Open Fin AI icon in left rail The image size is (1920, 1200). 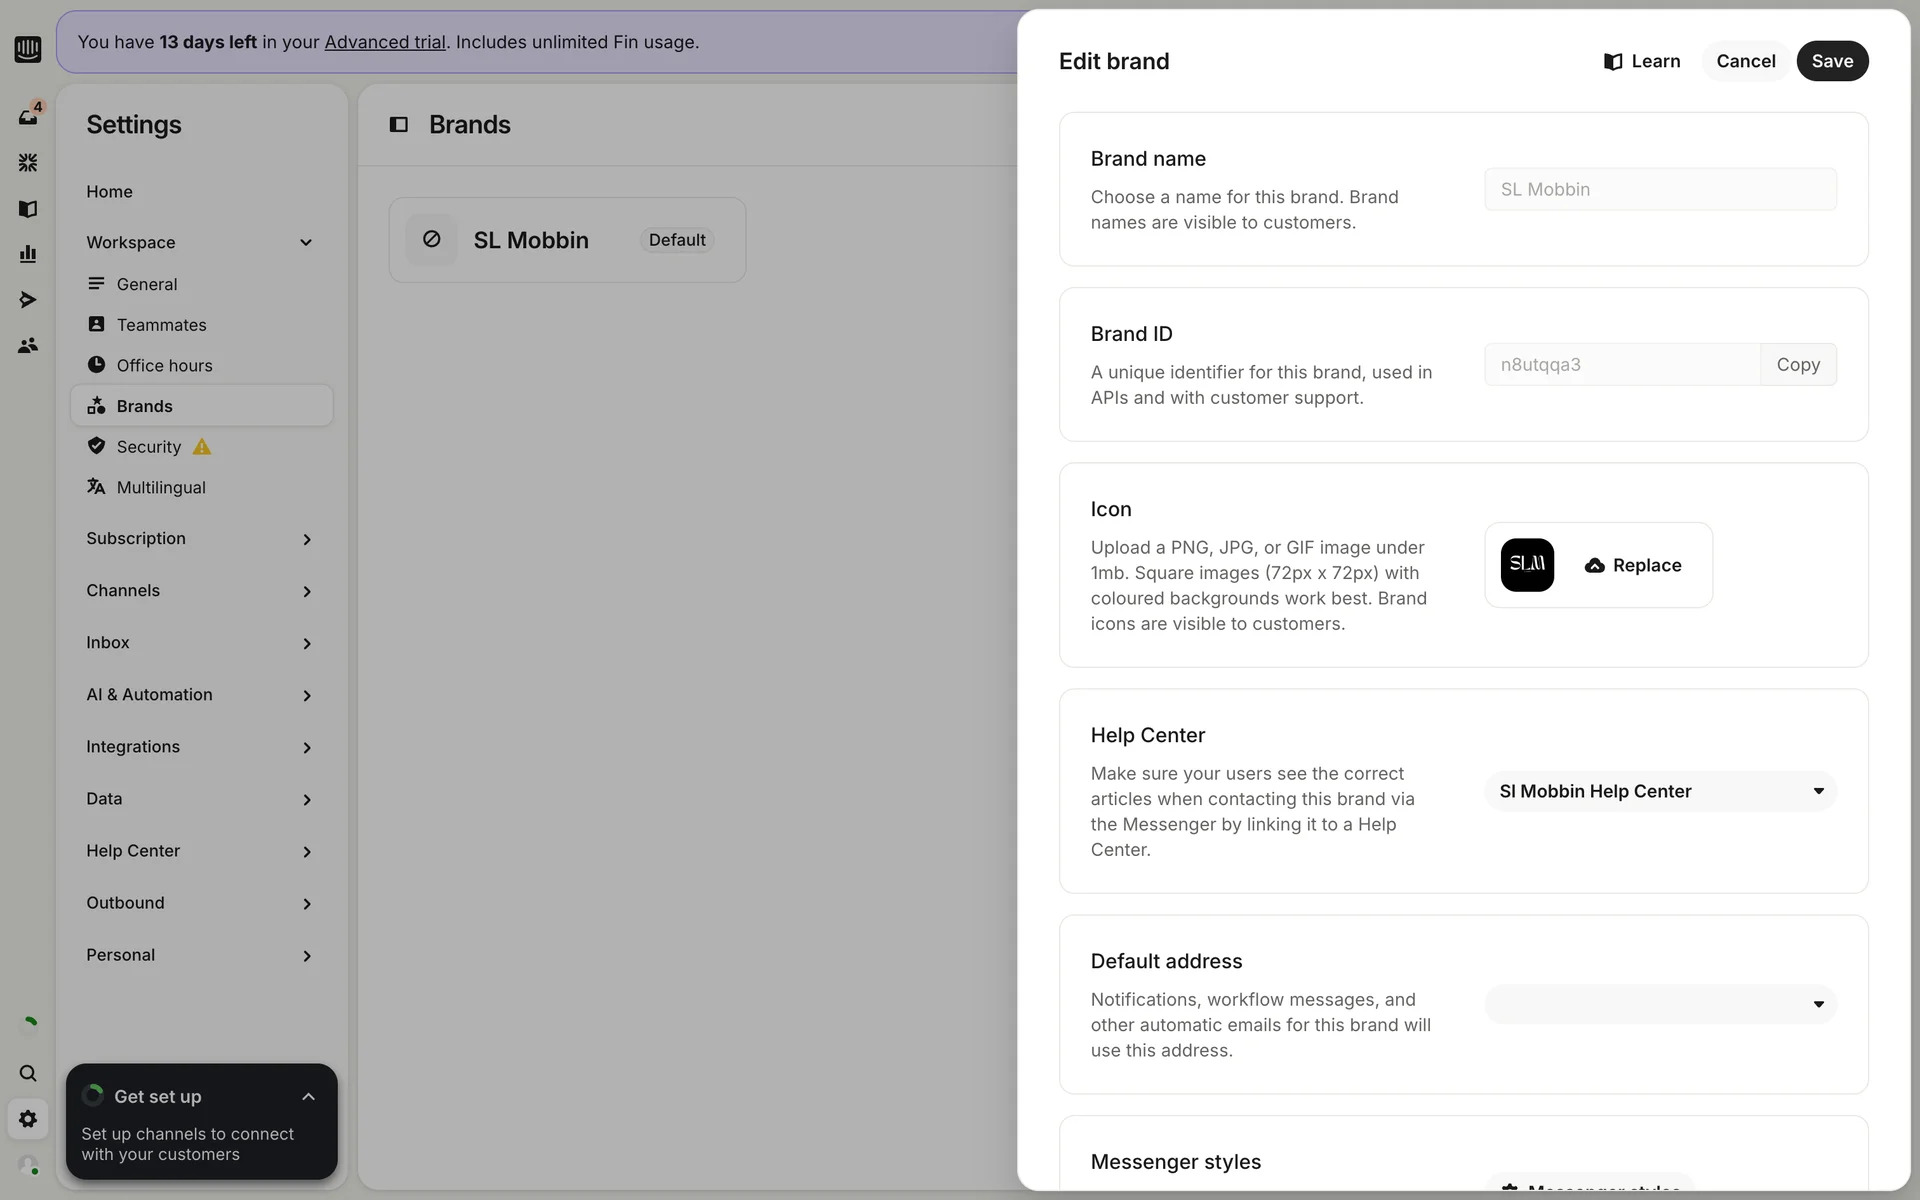click(28, 162)
